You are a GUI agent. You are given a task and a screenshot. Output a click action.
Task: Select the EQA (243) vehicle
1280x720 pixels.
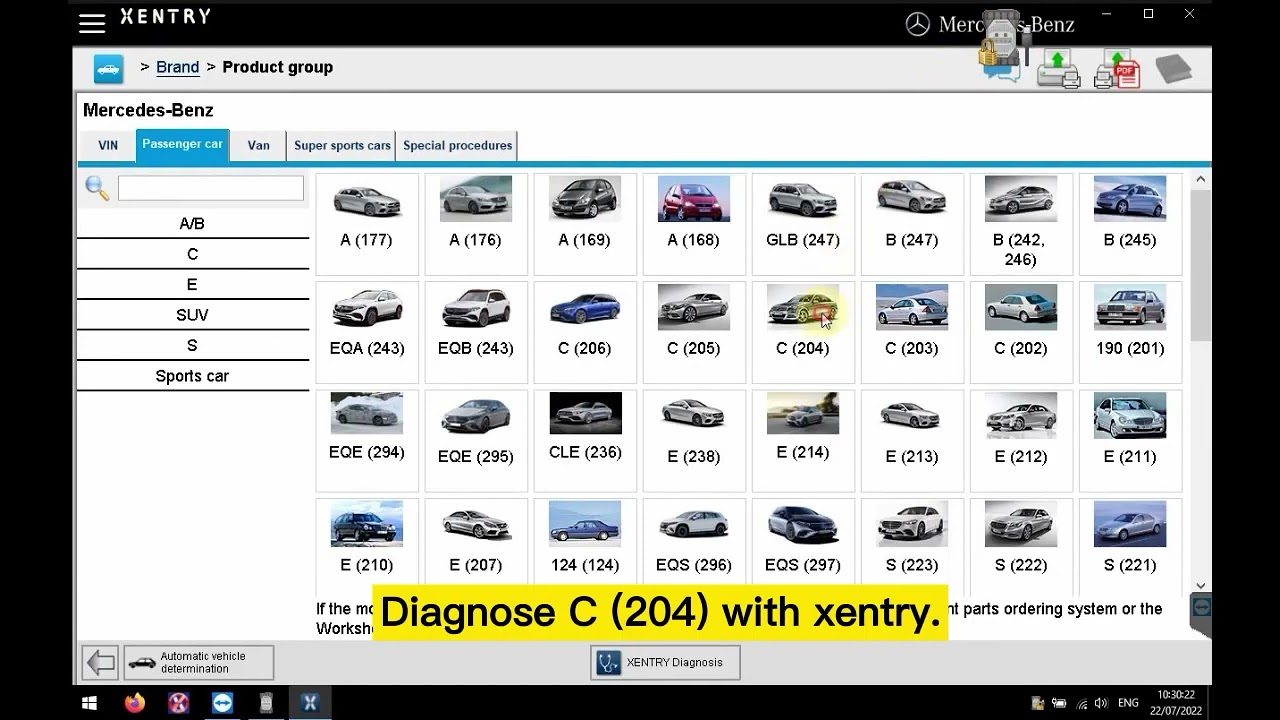[367, 332]
